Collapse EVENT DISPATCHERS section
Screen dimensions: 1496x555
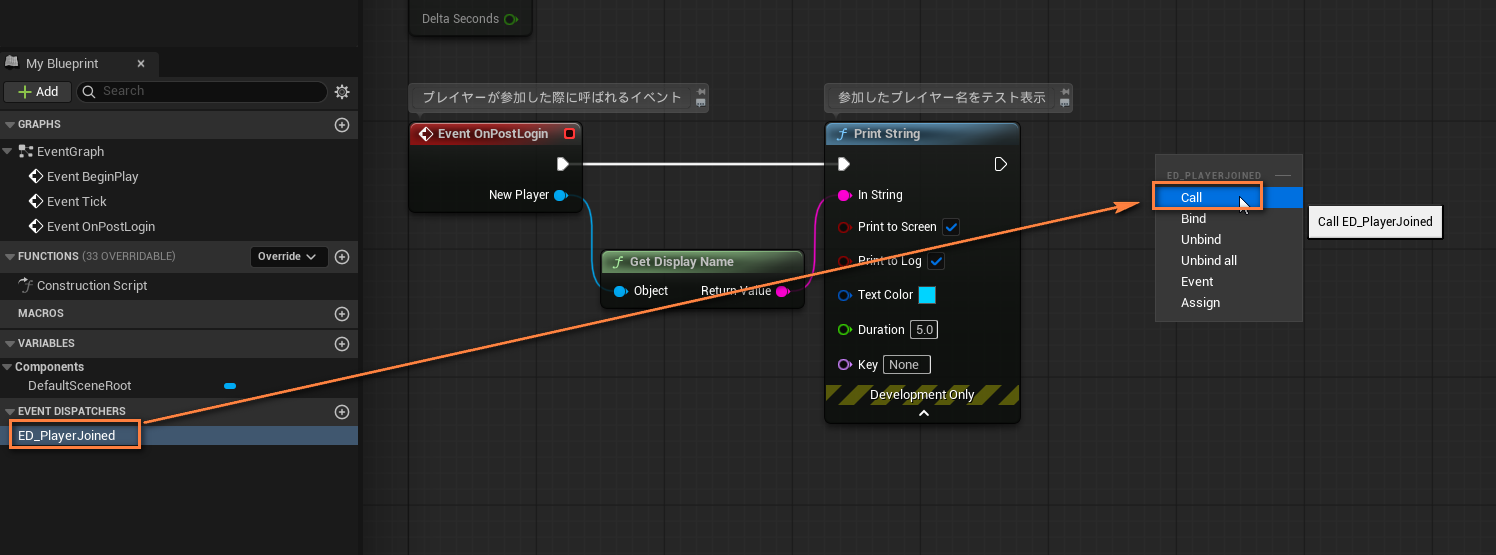10,411
